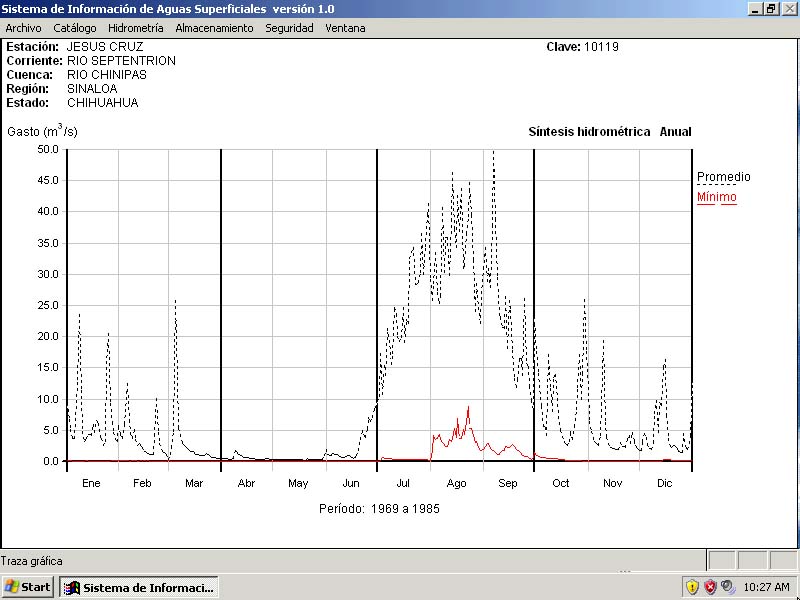Restore down the application window
Image resolution: width=800 pixels, height=600 pixels.
coord(771,8)
